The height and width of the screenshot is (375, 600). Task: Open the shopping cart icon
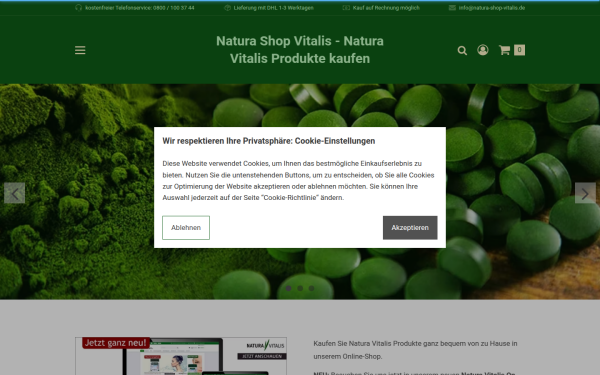tap(504, 50)
